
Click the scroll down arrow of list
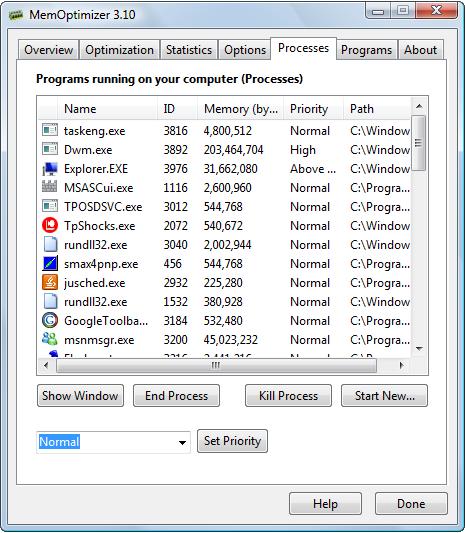click(419, 349)
